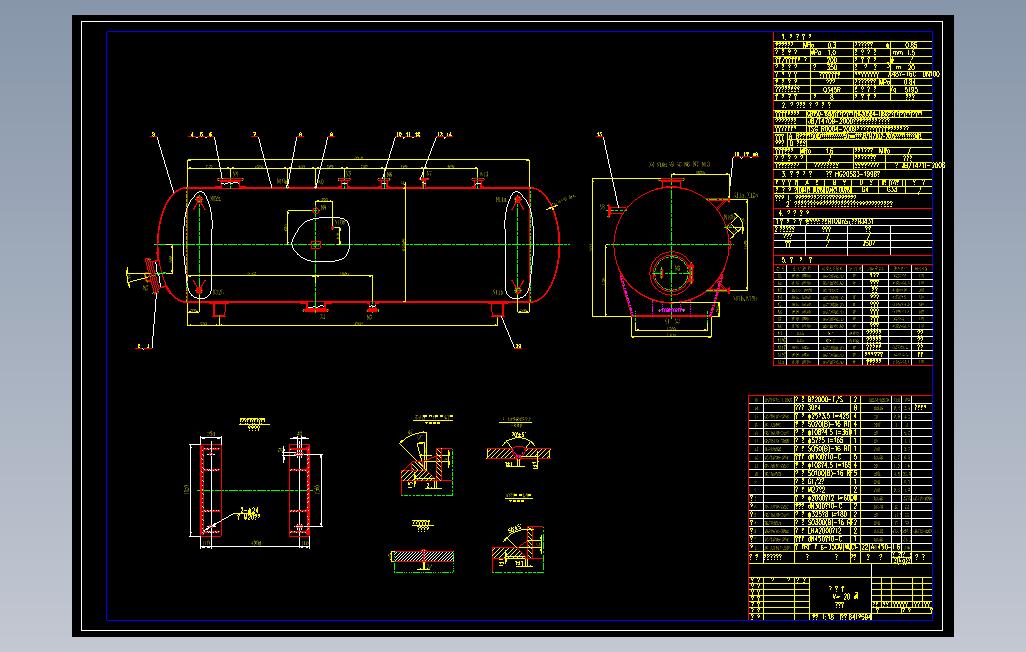Click the part callout number 3

tap(154, 135)
